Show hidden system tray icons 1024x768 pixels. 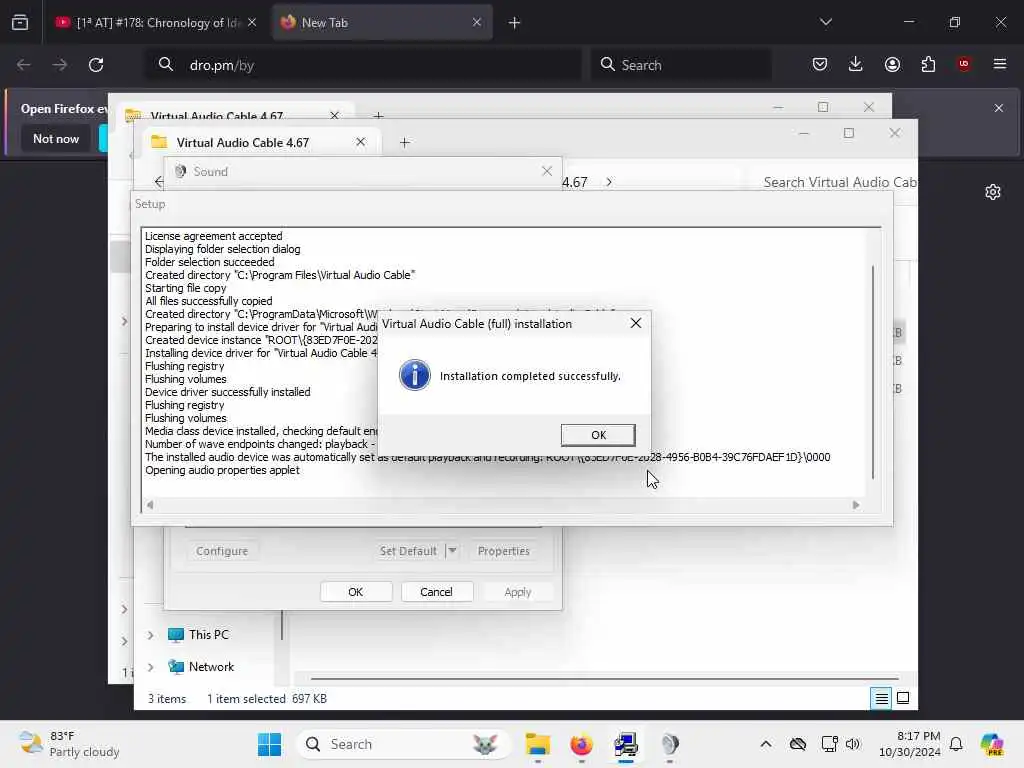point(766,744)
